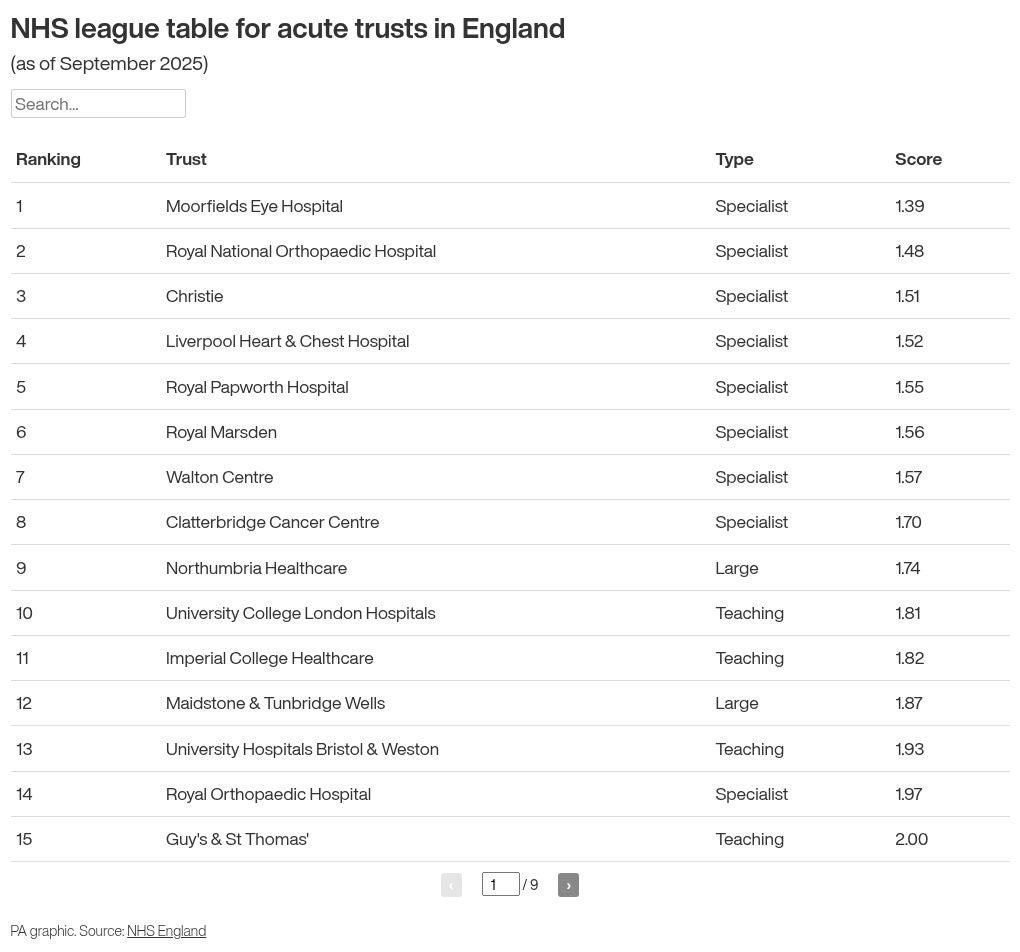
Task: Click the Clatterbridge Cancer Centre entry
Action: point(273,522)
